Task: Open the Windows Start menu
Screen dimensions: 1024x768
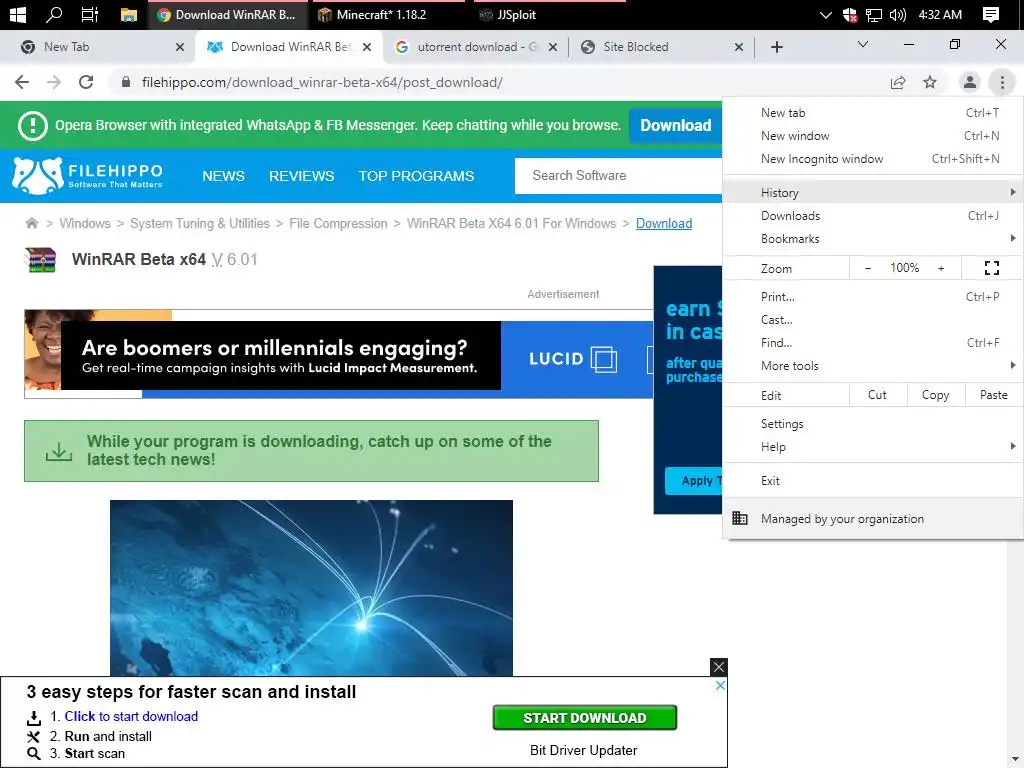Action: (x=18, y=14)
